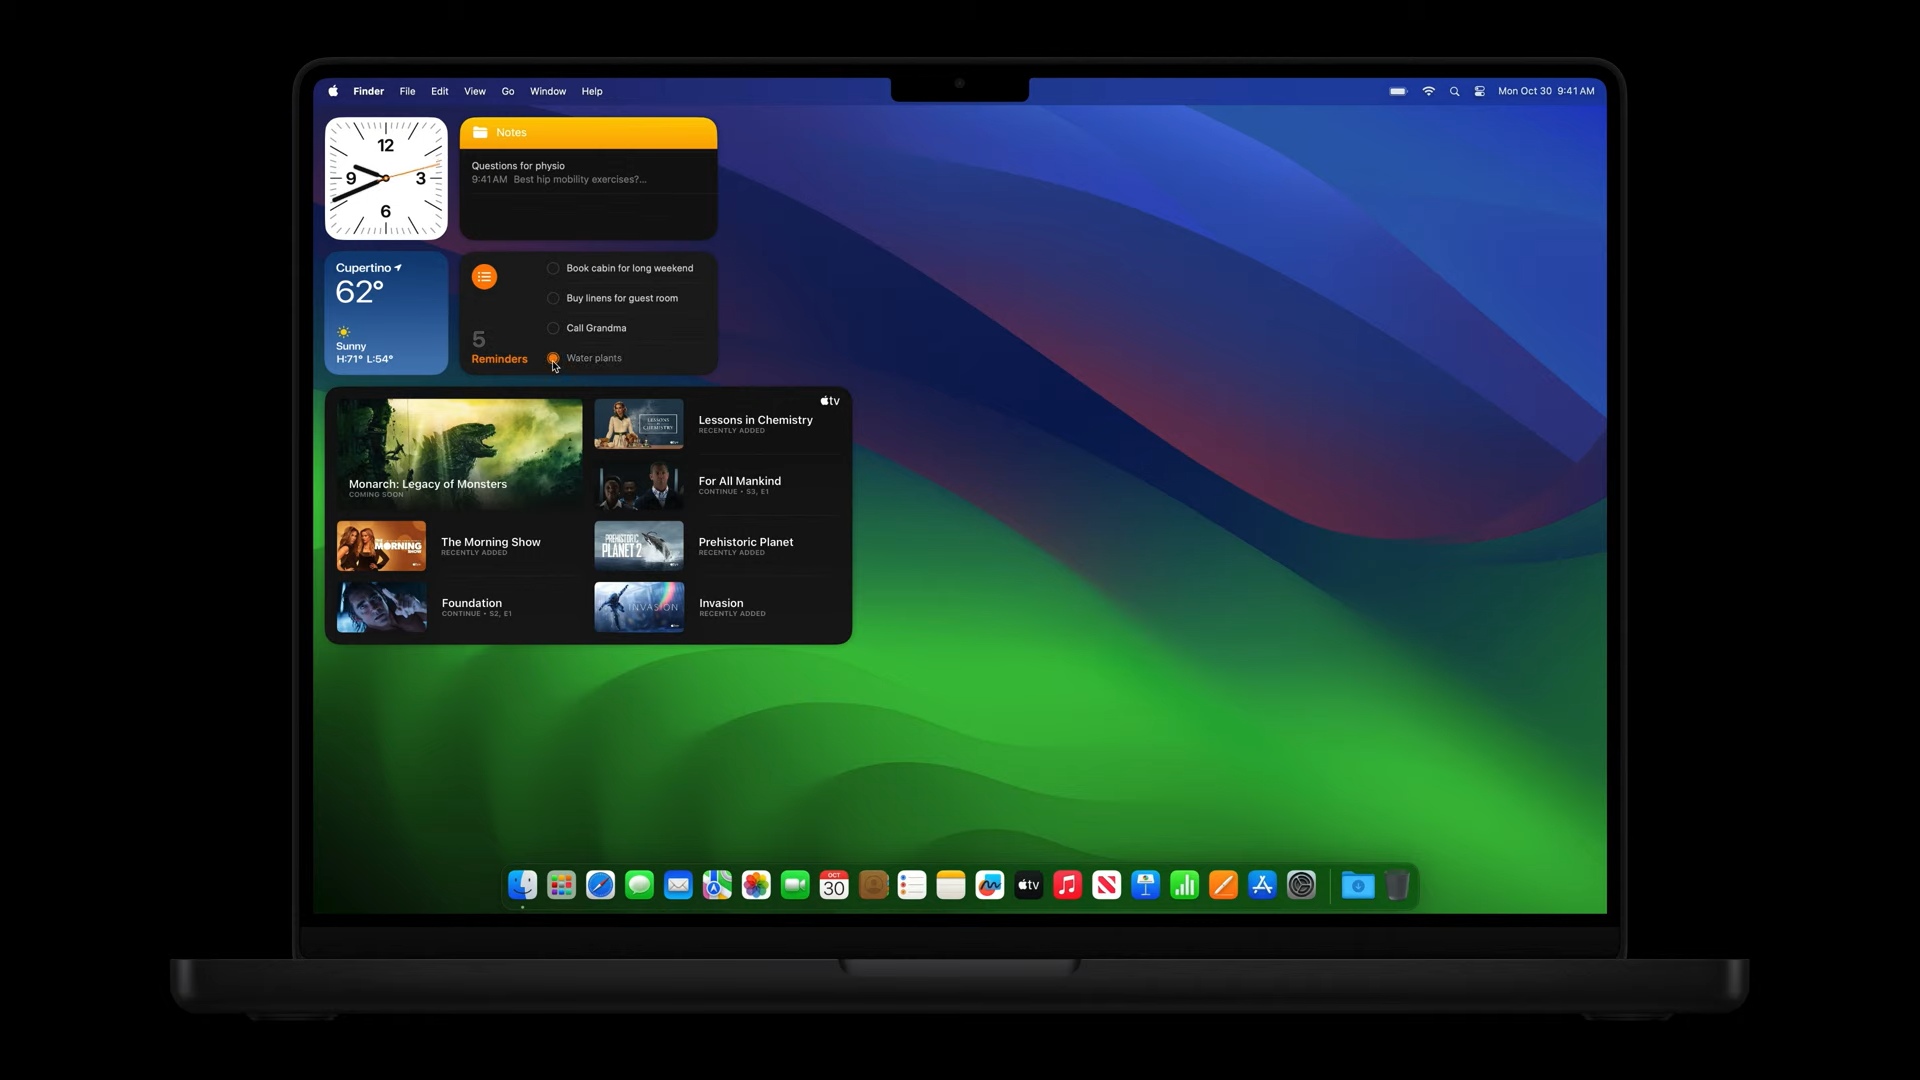Launch Keynote from the dock
The width and height of the screenshot is (1920, 1080).
pyautogui.click(x=1146, y=885)
